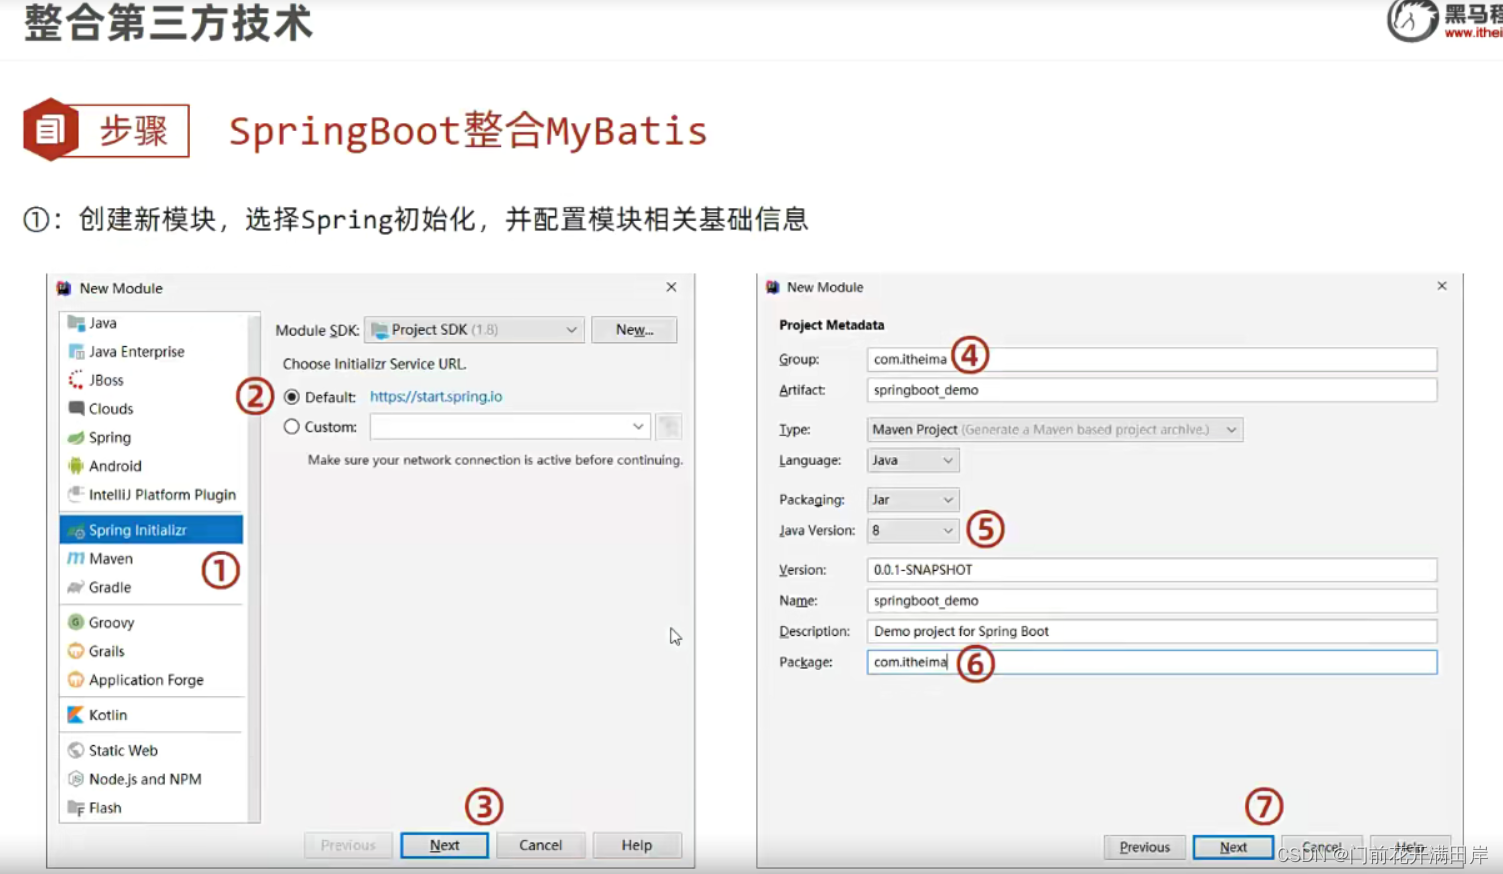
Task: Select Custom Initializr URL radio button
Action: (x=291, y=427)
